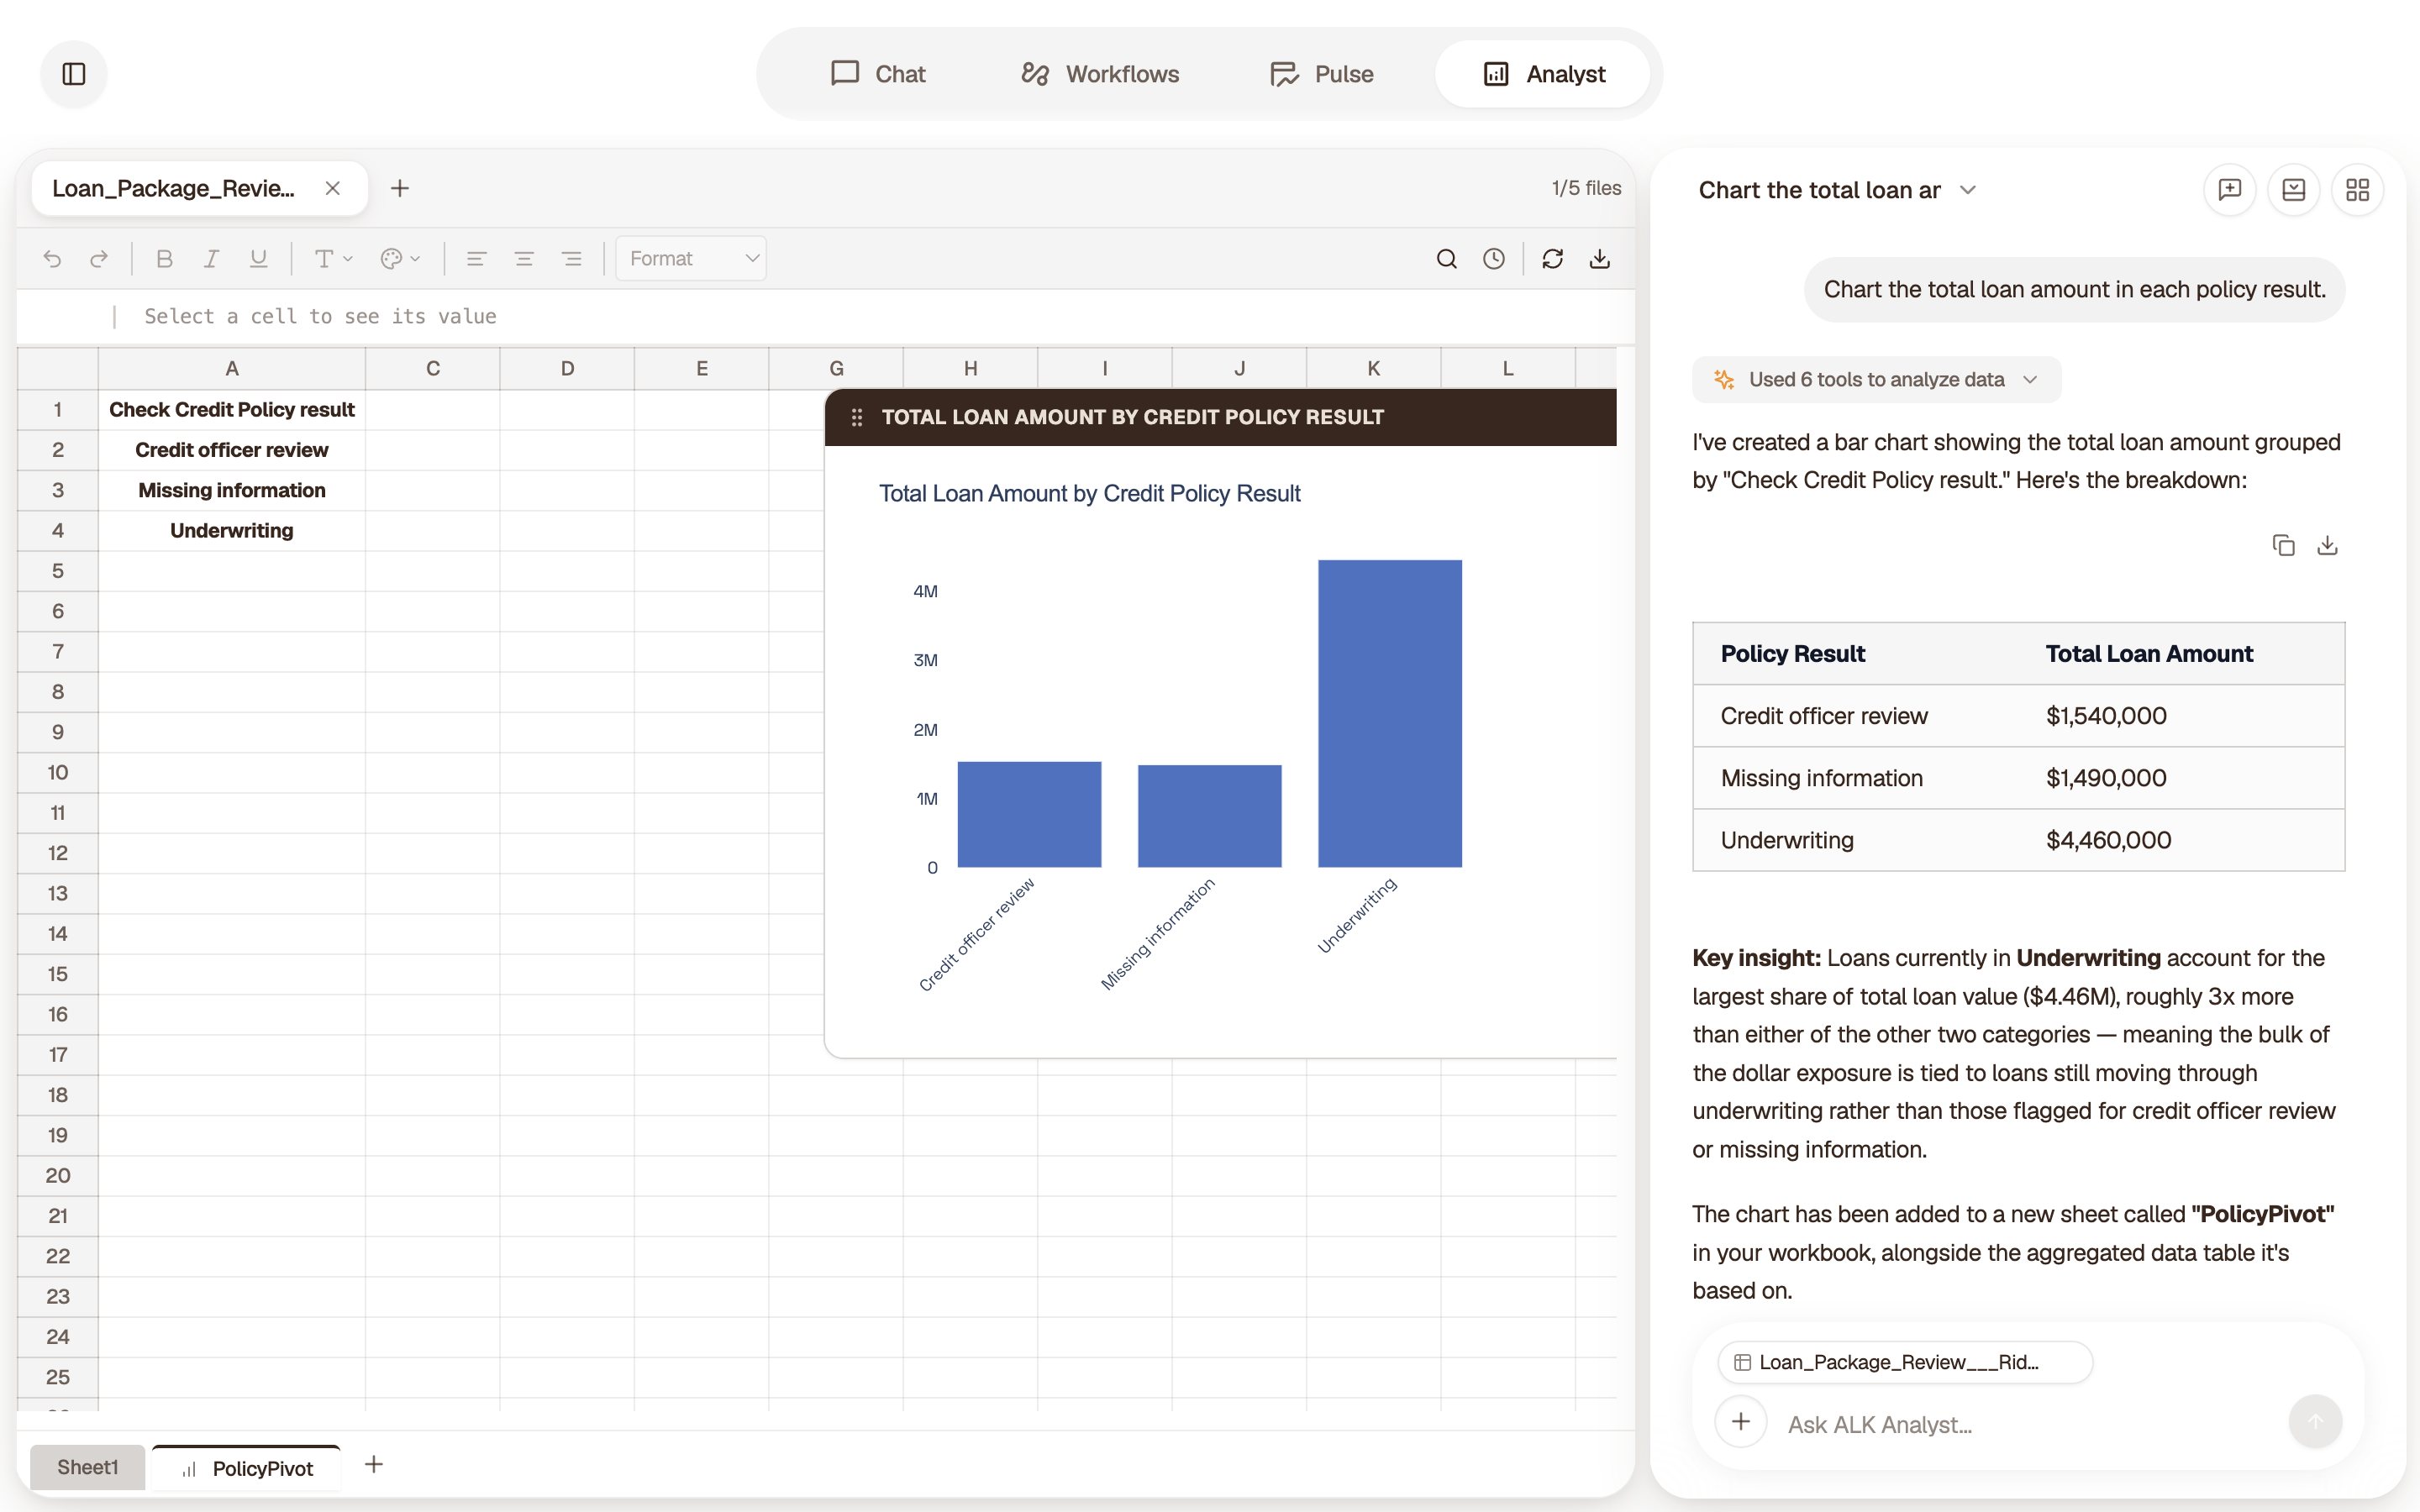
Task: Download the spreadsheet from the toolbar
Action: pos(1600,259)
